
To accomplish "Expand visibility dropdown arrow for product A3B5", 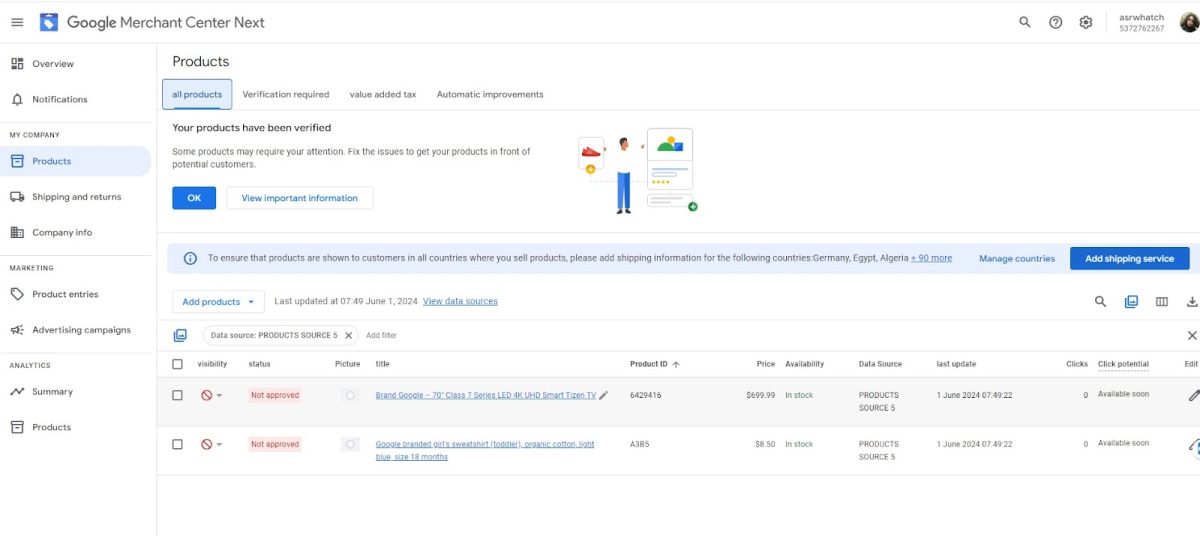I will click(x=219, y=445).
